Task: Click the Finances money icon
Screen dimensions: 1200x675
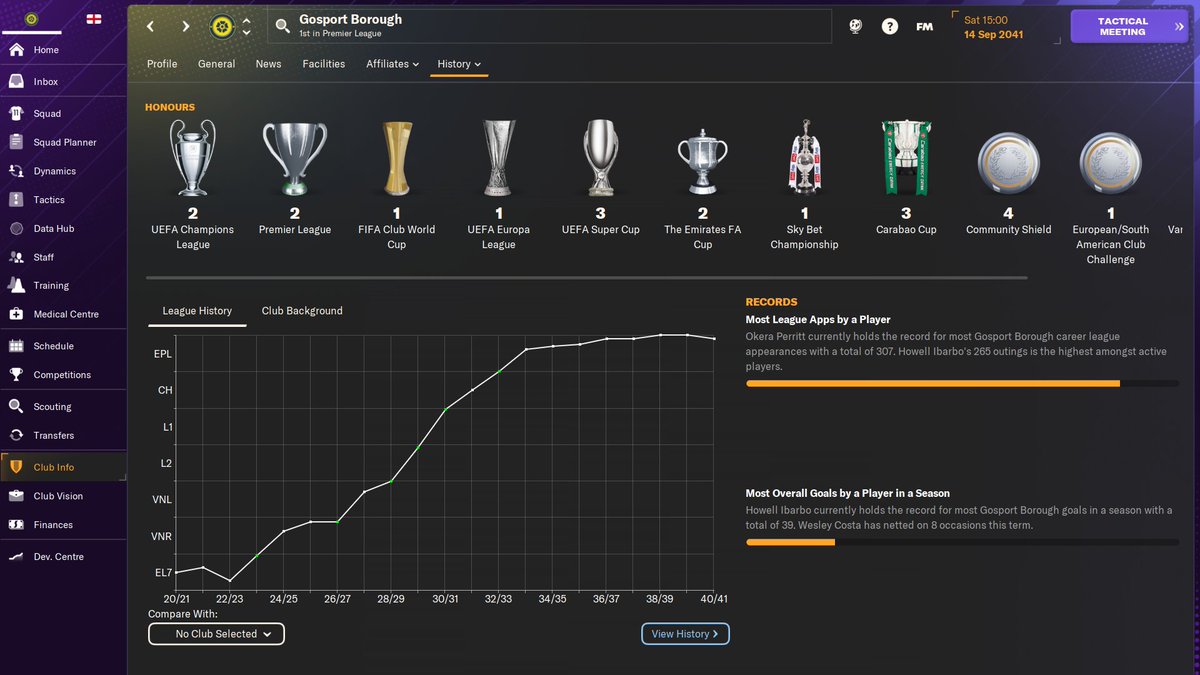Action: tap(16, 525)
